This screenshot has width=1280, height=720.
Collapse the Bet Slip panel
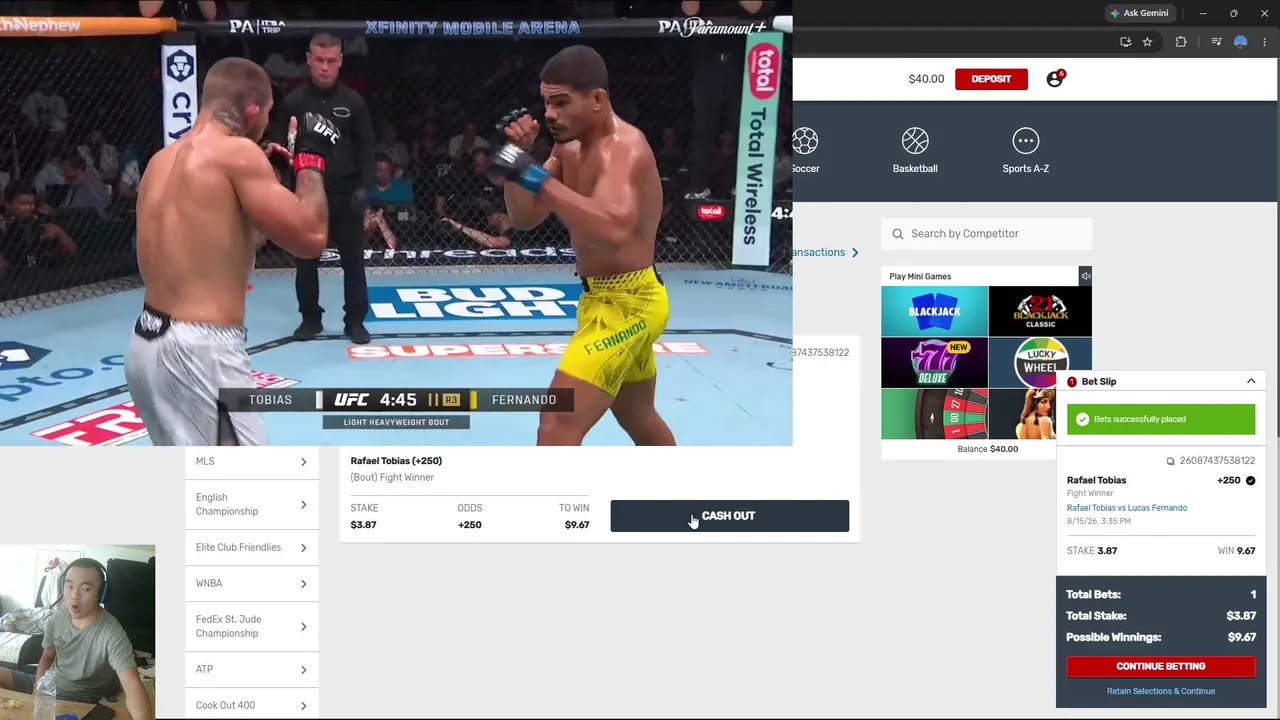[1250, 381]
